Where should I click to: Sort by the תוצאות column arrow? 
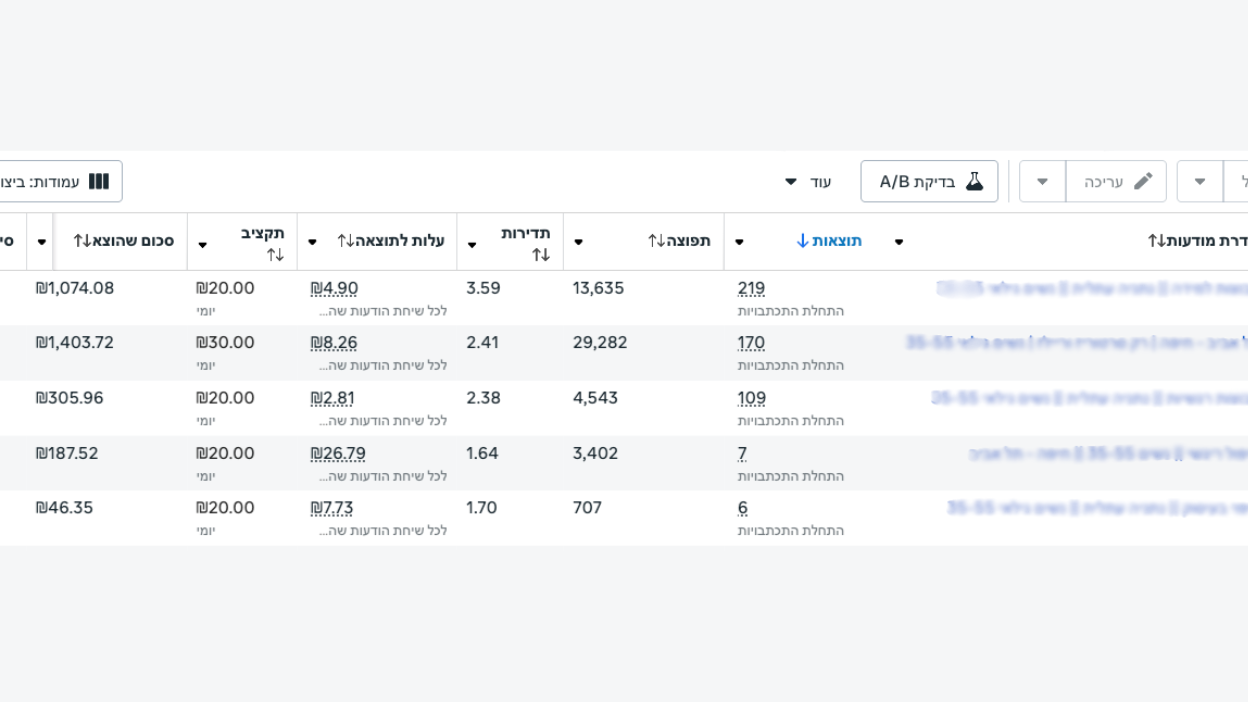pyautogui.click(x=803, y=241)
